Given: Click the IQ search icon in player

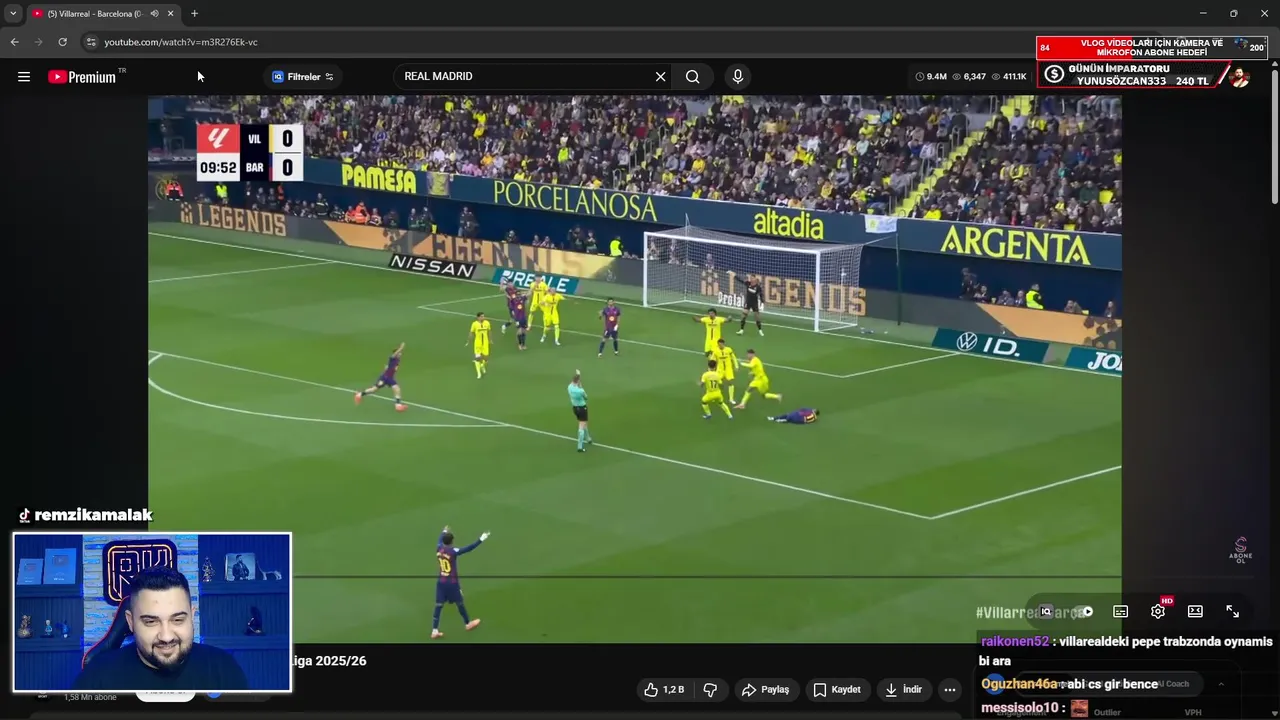Looking at the screenshot, I should tap(1046, 611).
